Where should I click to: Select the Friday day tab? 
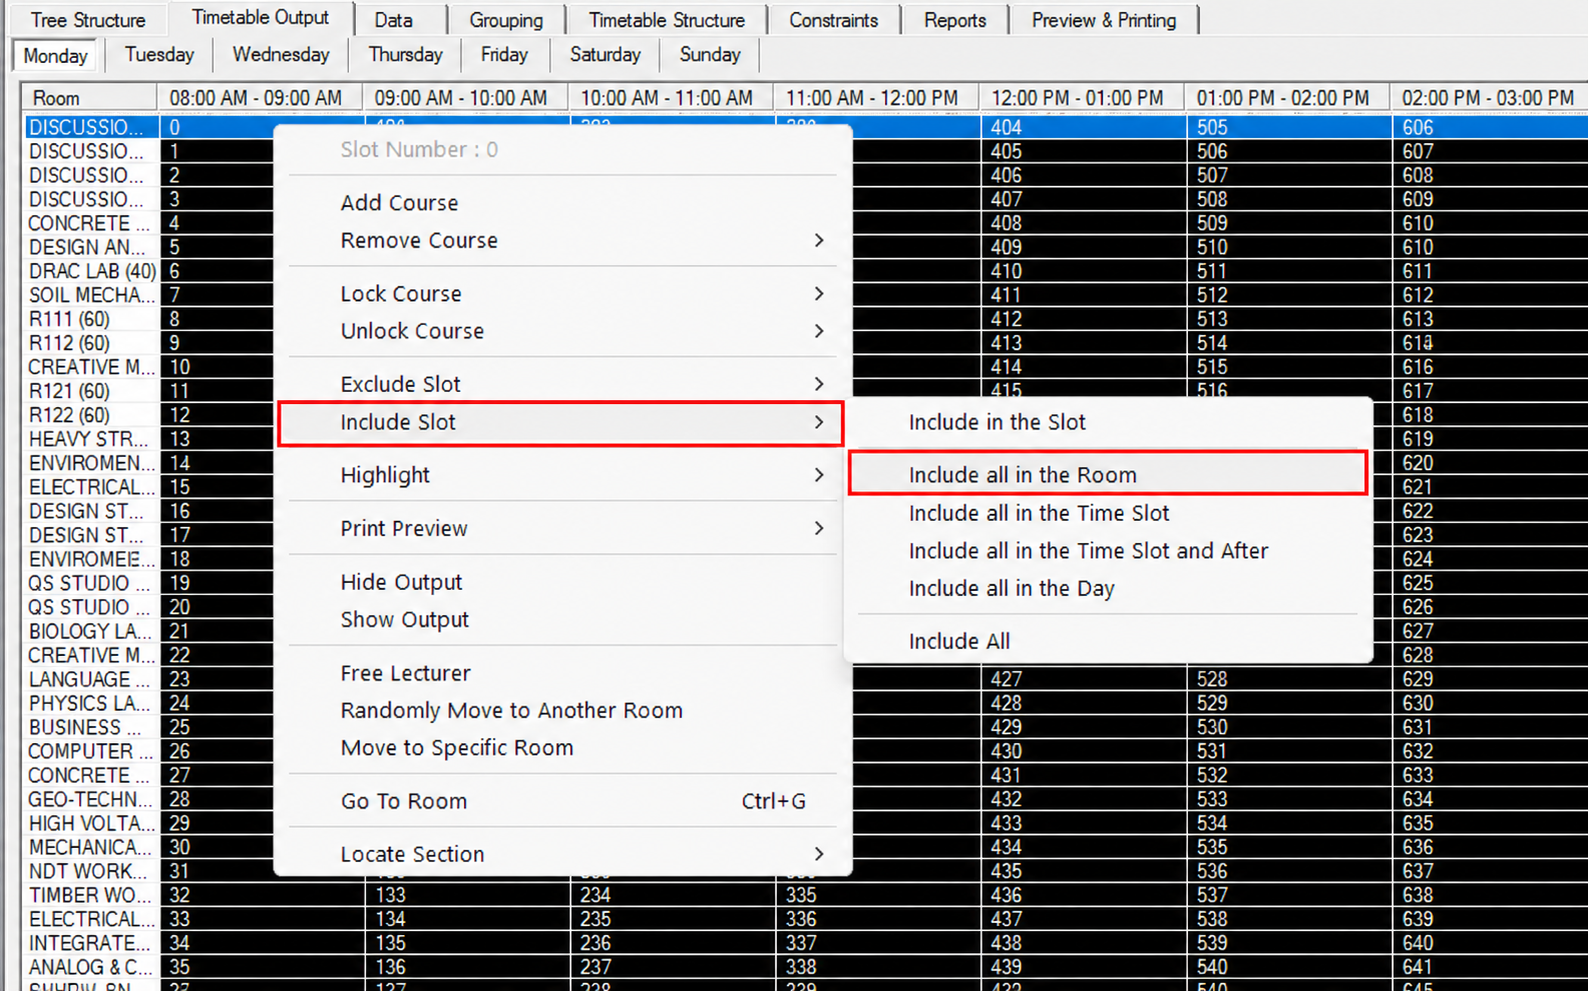(x=504, y=55)
